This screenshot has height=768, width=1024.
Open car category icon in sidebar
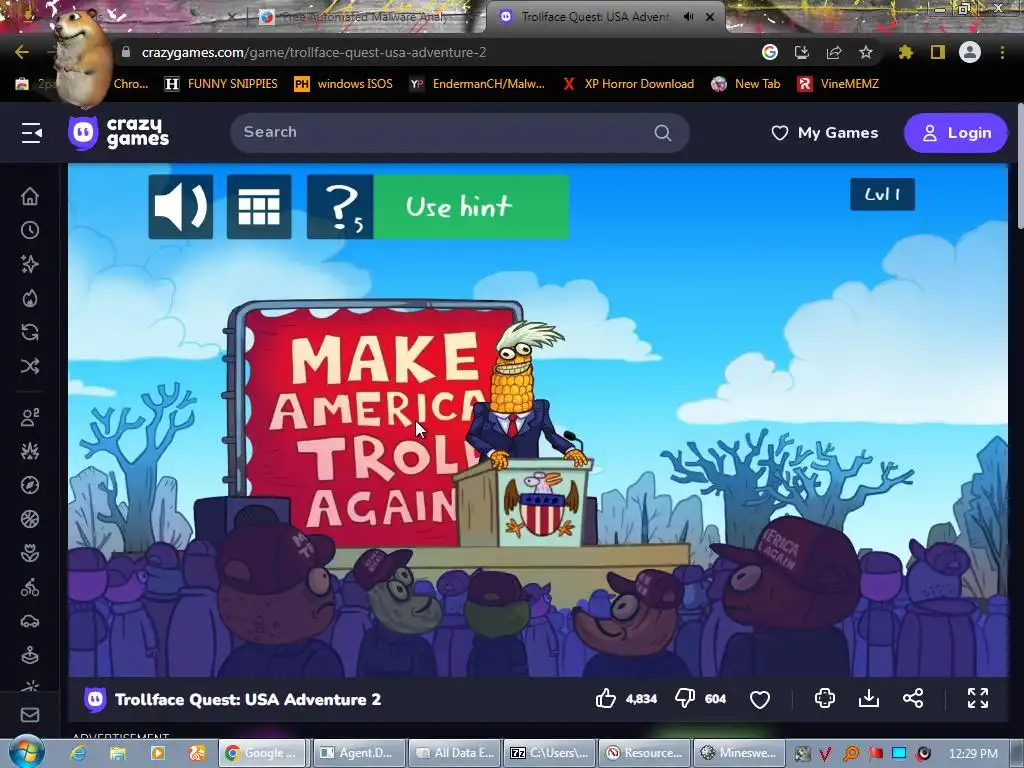point(30,622)
